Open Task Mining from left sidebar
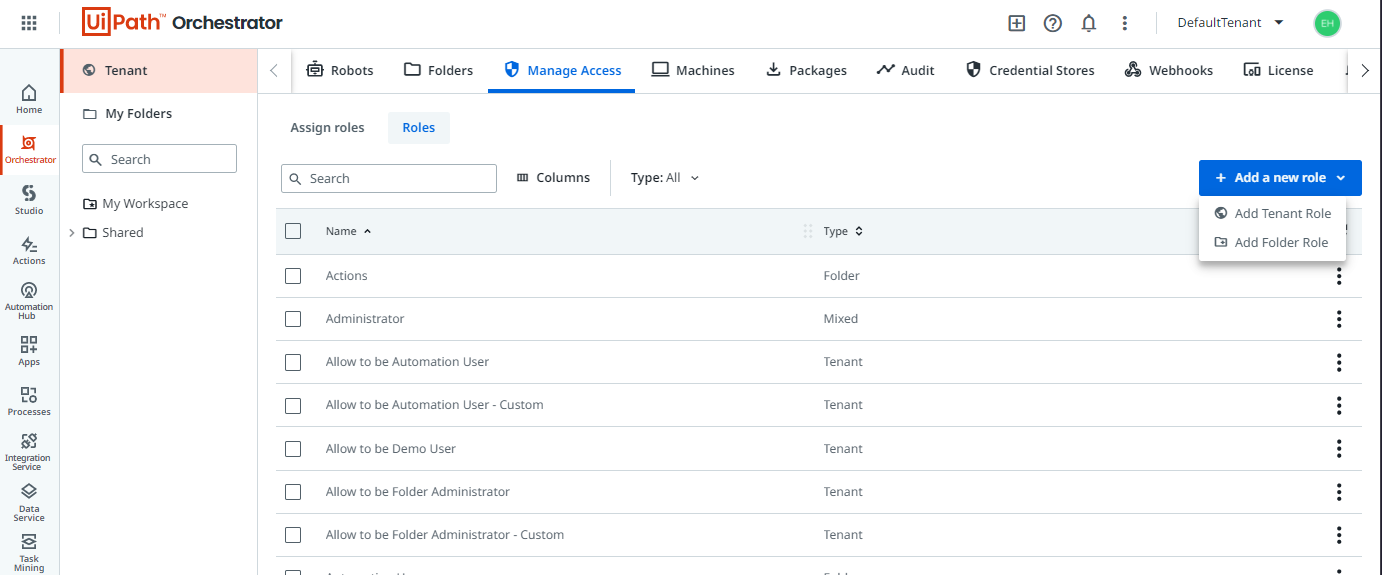This screenshot has height=575, width=1382. pos(29,553)
